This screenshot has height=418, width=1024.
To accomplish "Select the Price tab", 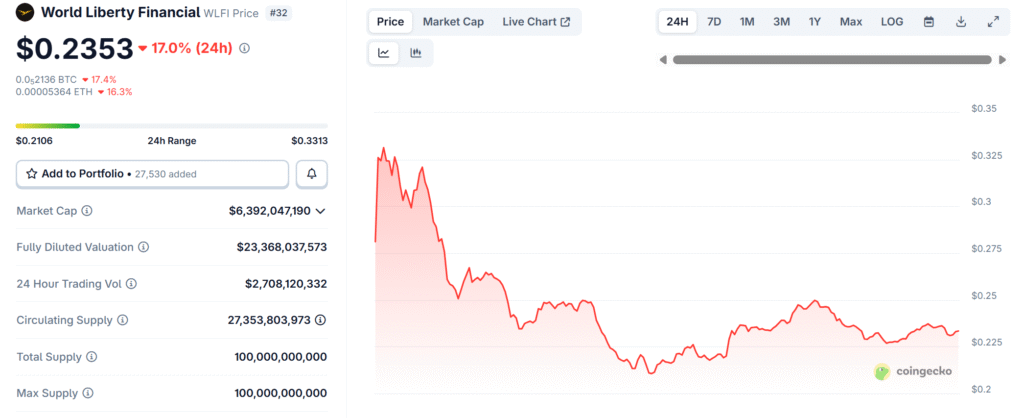I will tap(390, 22).
